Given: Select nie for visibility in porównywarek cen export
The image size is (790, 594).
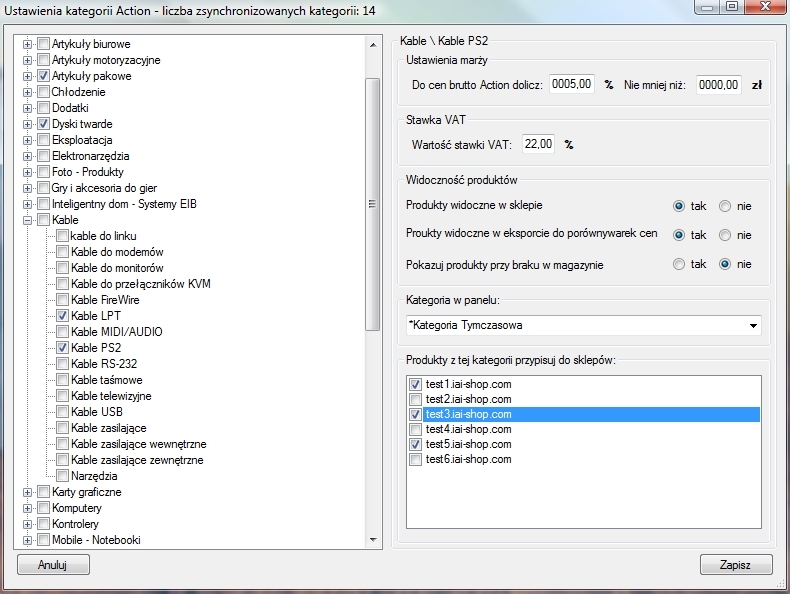Looking at the screenshot, I should (x=725, y=235).
